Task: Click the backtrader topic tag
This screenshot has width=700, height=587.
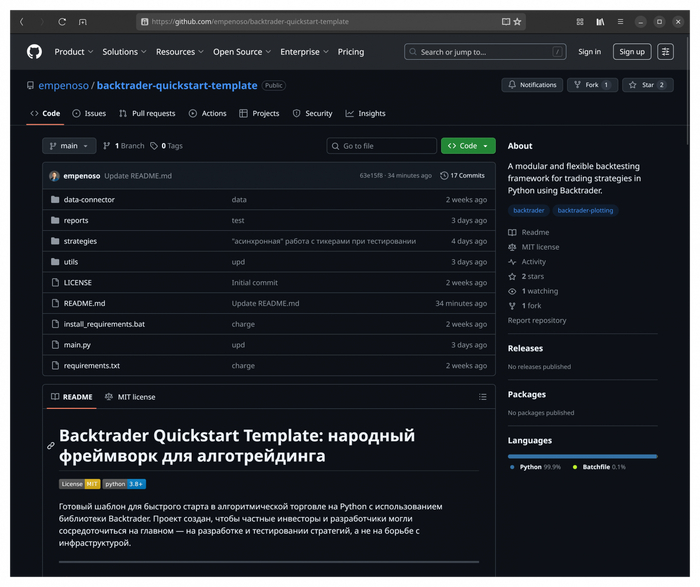Action: tap(529, 210)
